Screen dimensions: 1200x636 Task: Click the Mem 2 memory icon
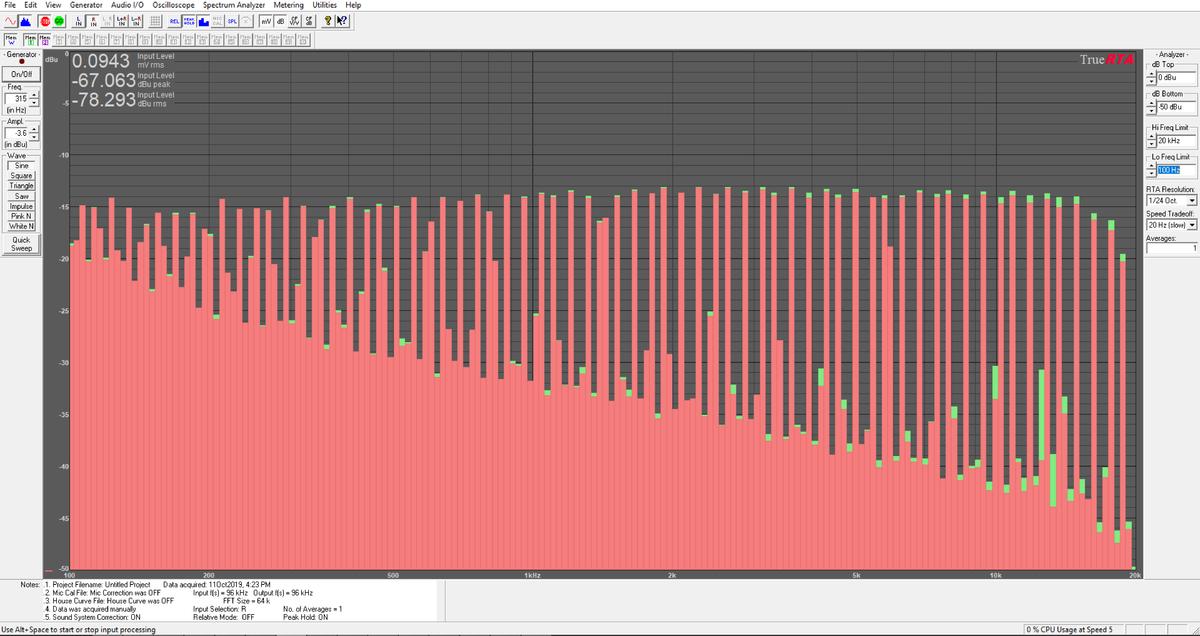click(44, 39)
